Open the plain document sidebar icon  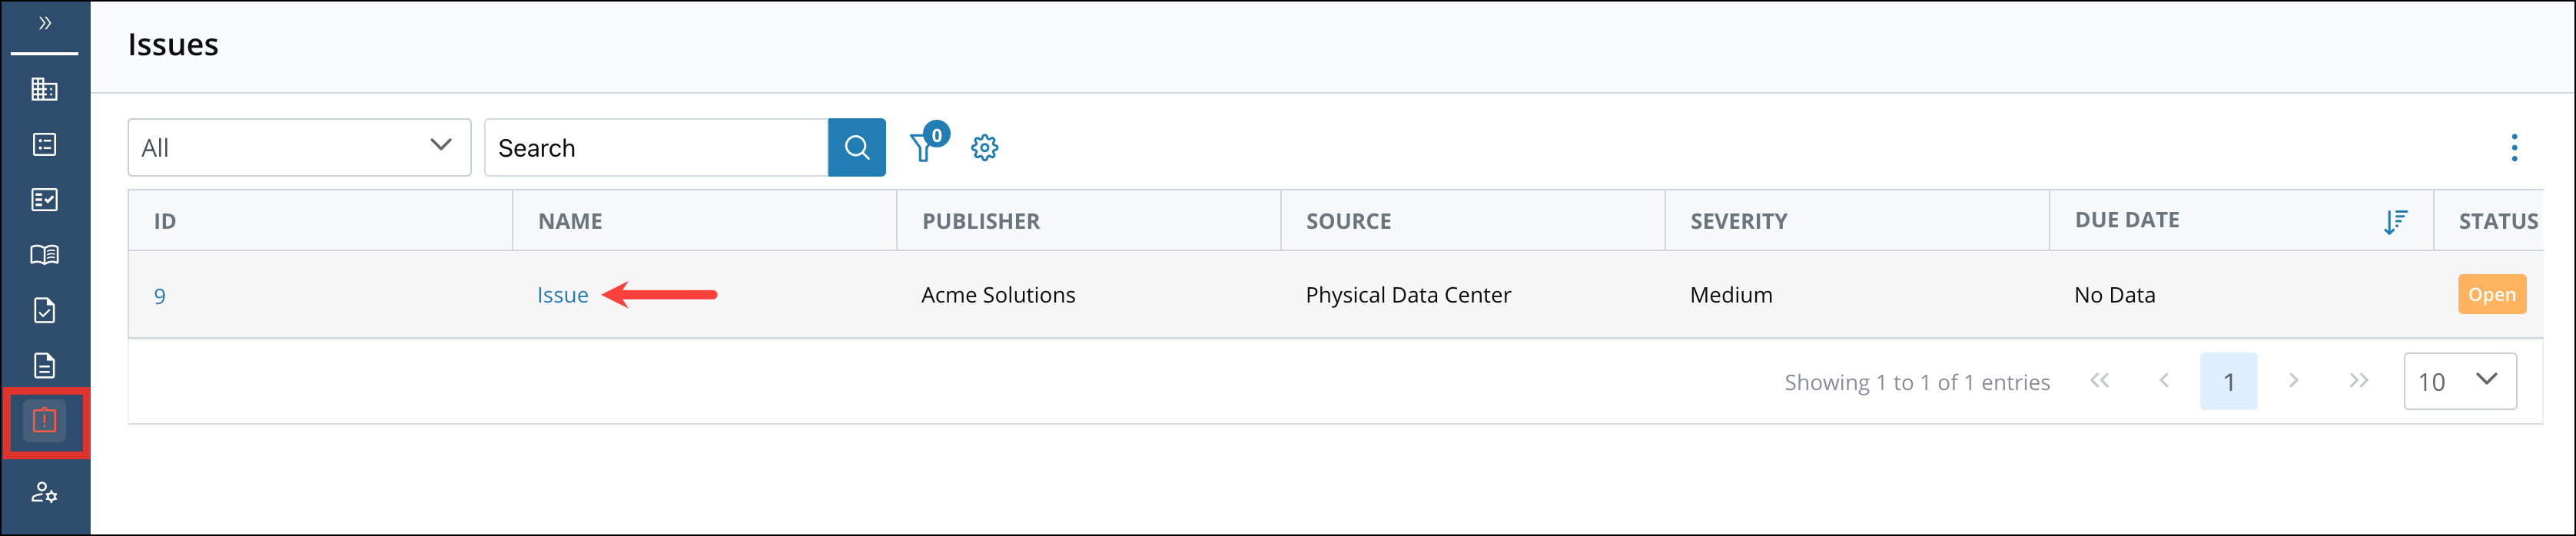[44, 365]
